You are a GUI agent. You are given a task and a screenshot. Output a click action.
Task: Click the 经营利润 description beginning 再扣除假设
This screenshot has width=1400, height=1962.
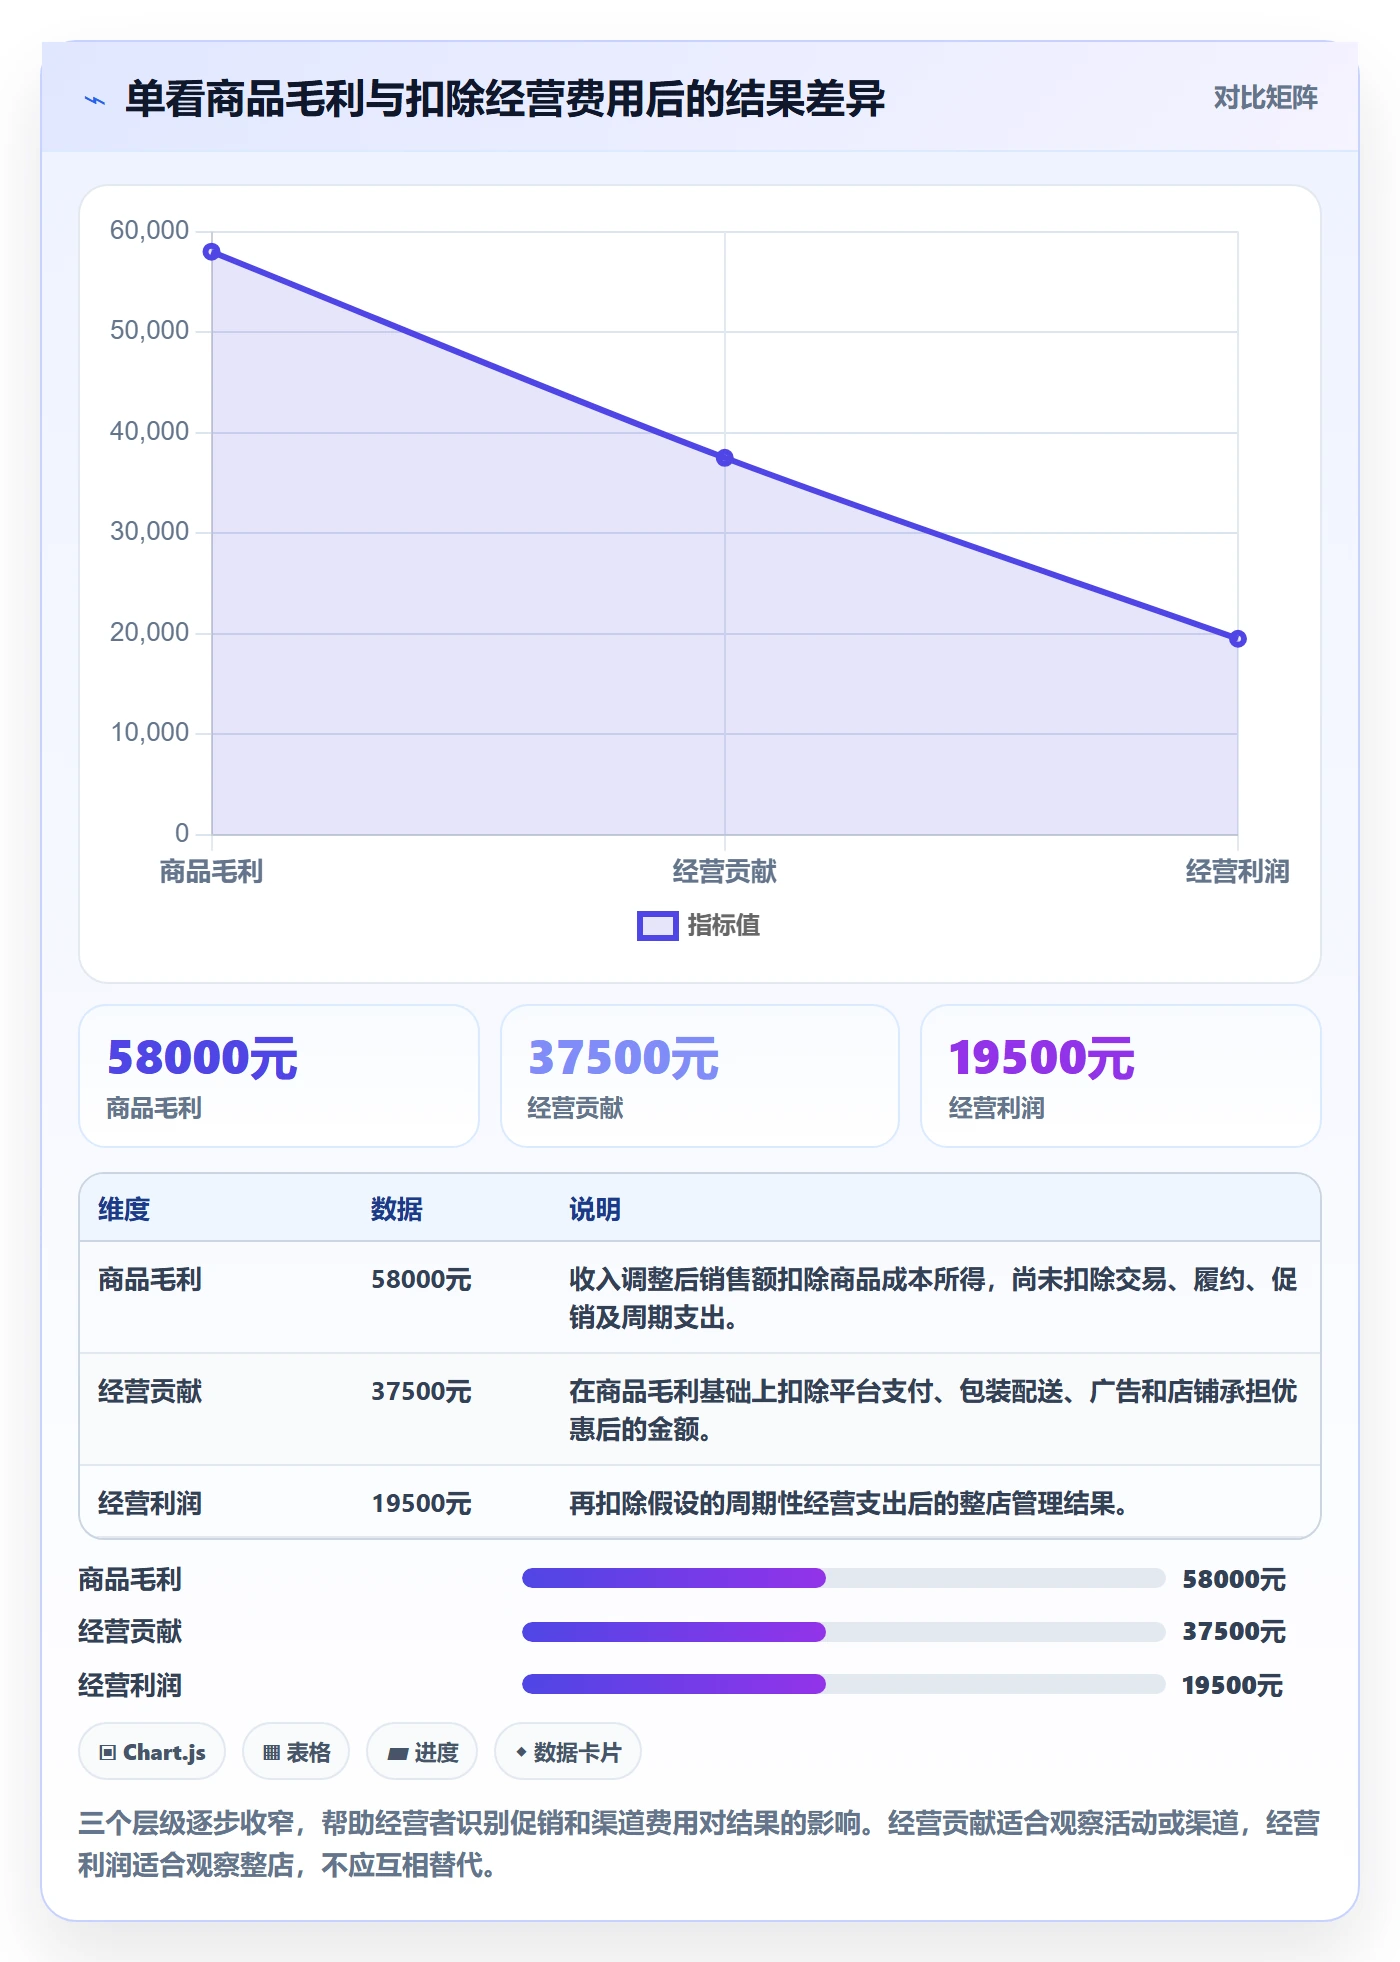pyautogui.click(x=849, y=1504)
